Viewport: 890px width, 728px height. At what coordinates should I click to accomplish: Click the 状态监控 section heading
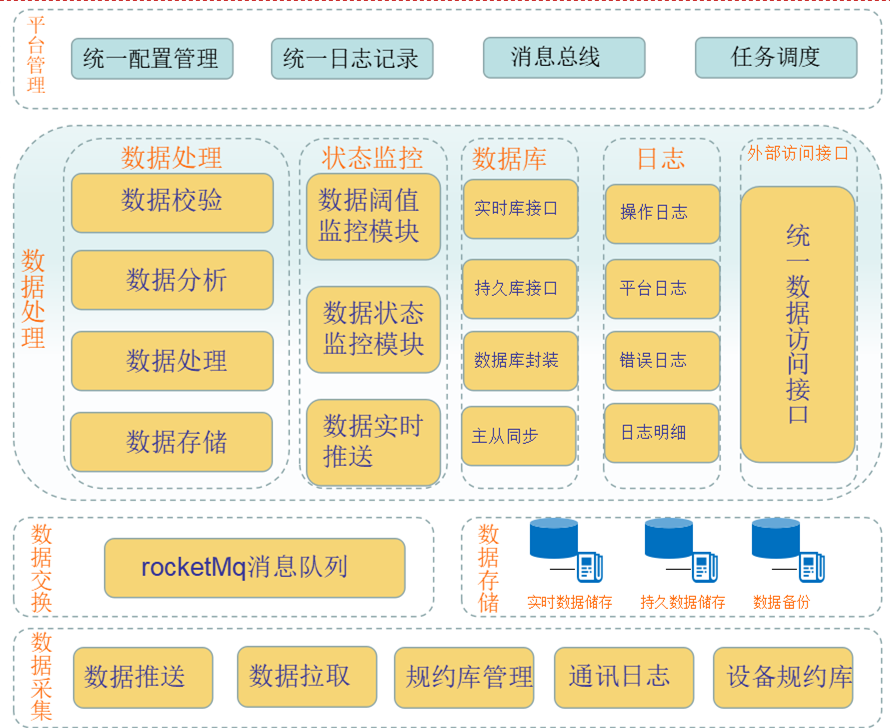[x=372, y=158]
